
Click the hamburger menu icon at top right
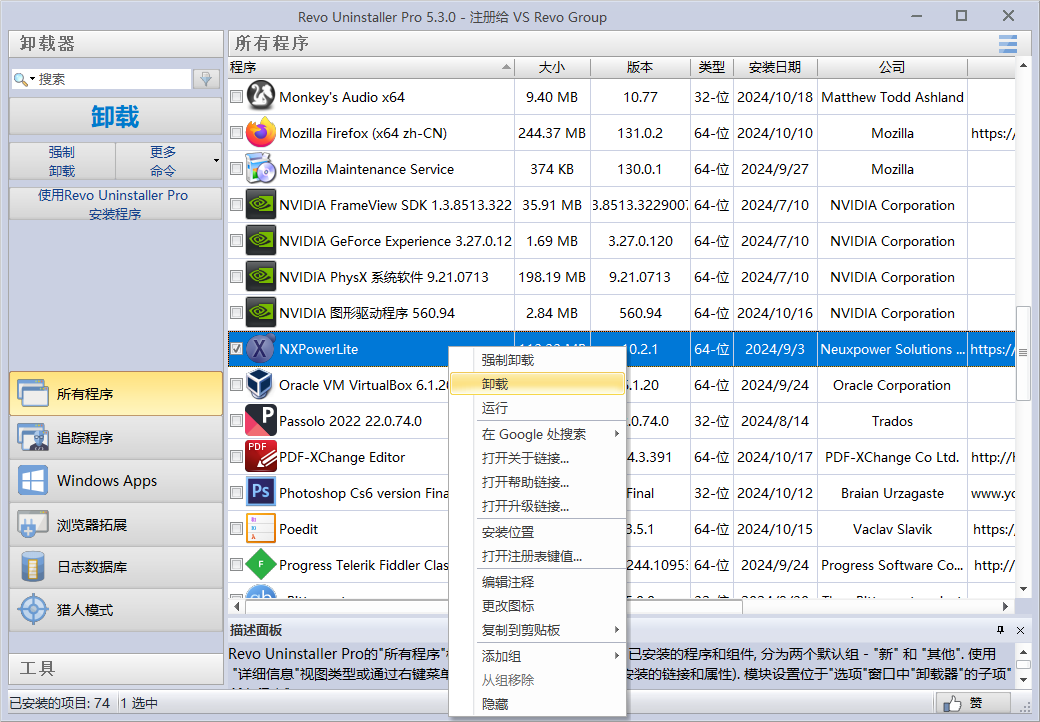point(1008,44)
